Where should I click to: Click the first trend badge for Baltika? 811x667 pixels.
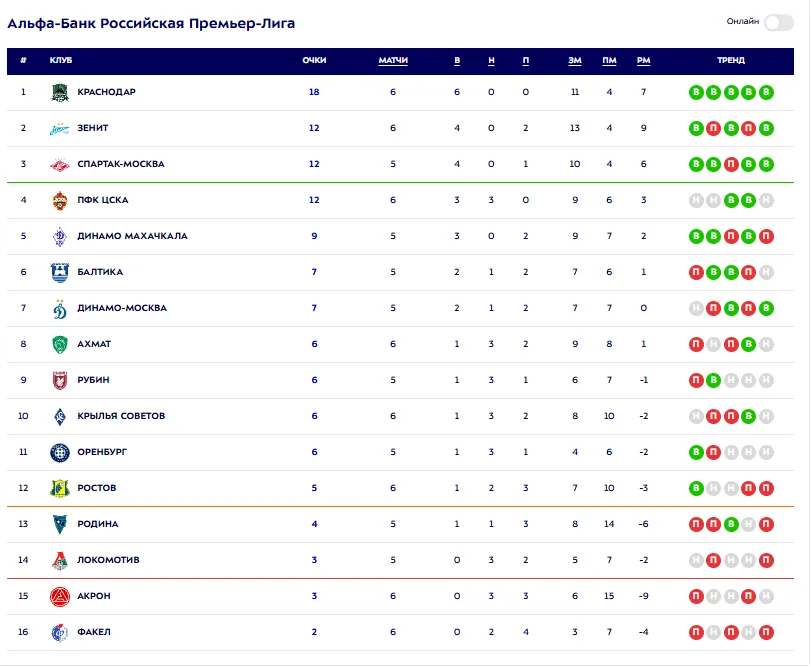point(696,272)
